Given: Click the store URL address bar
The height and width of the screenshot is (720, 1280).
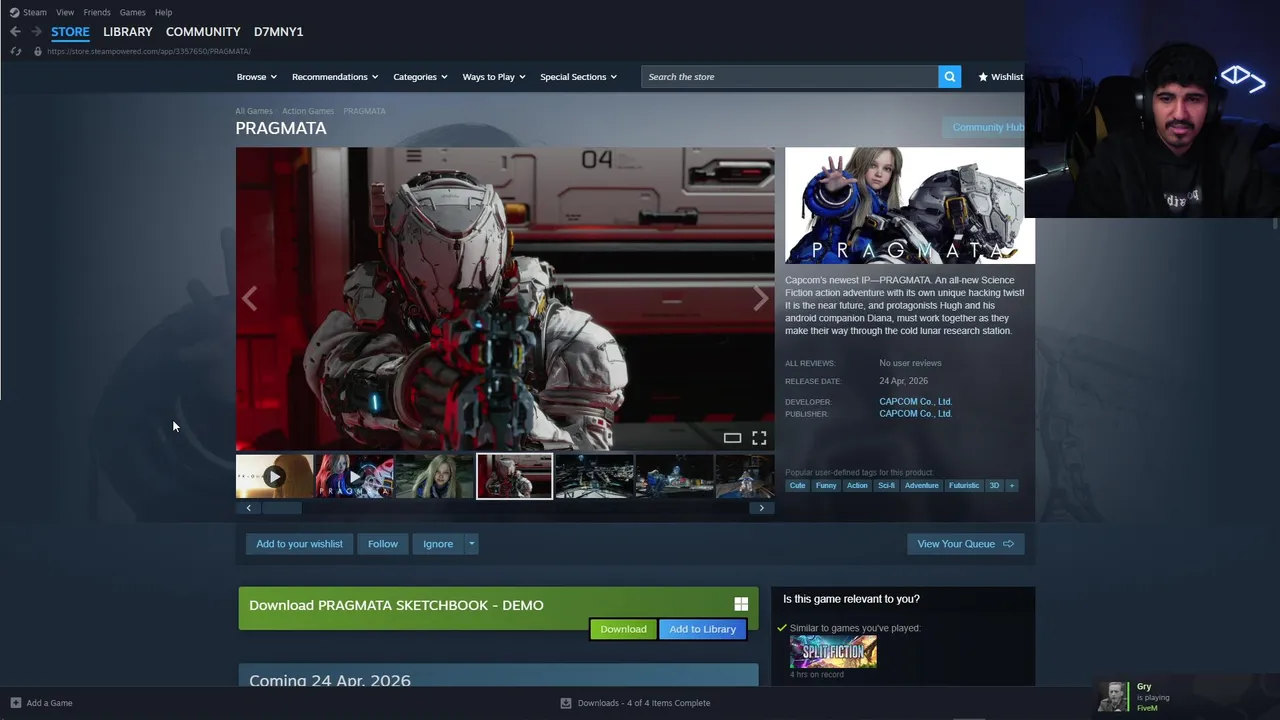Looking at the screenshot, I should click(x=150, y=51).
